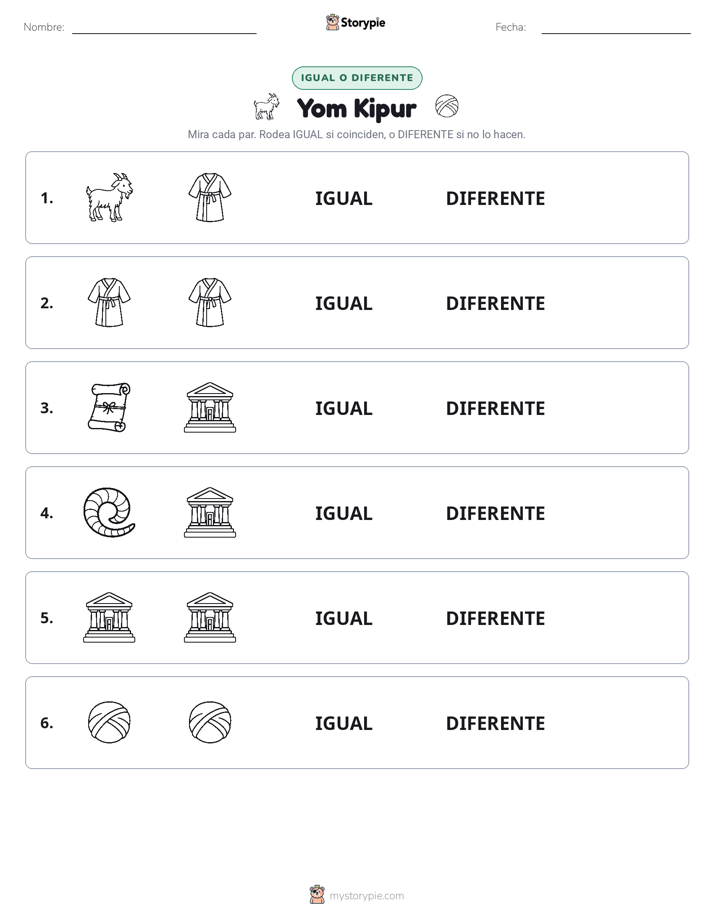The height and width of the screenshot is (924, 714).
Task: Click the Fecha input line
Action: point(616,28)
